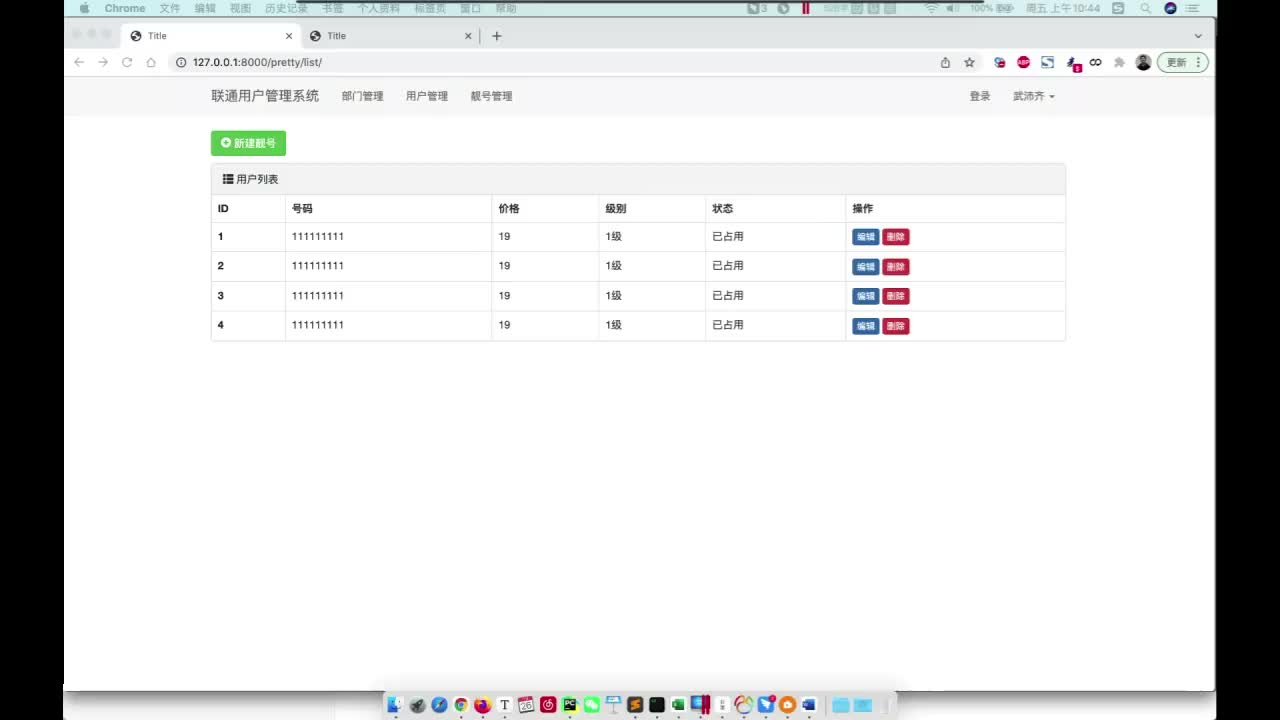1280x720 pixels.
Task: Open the 靓号管理 nav item
Action: [491, 96]
